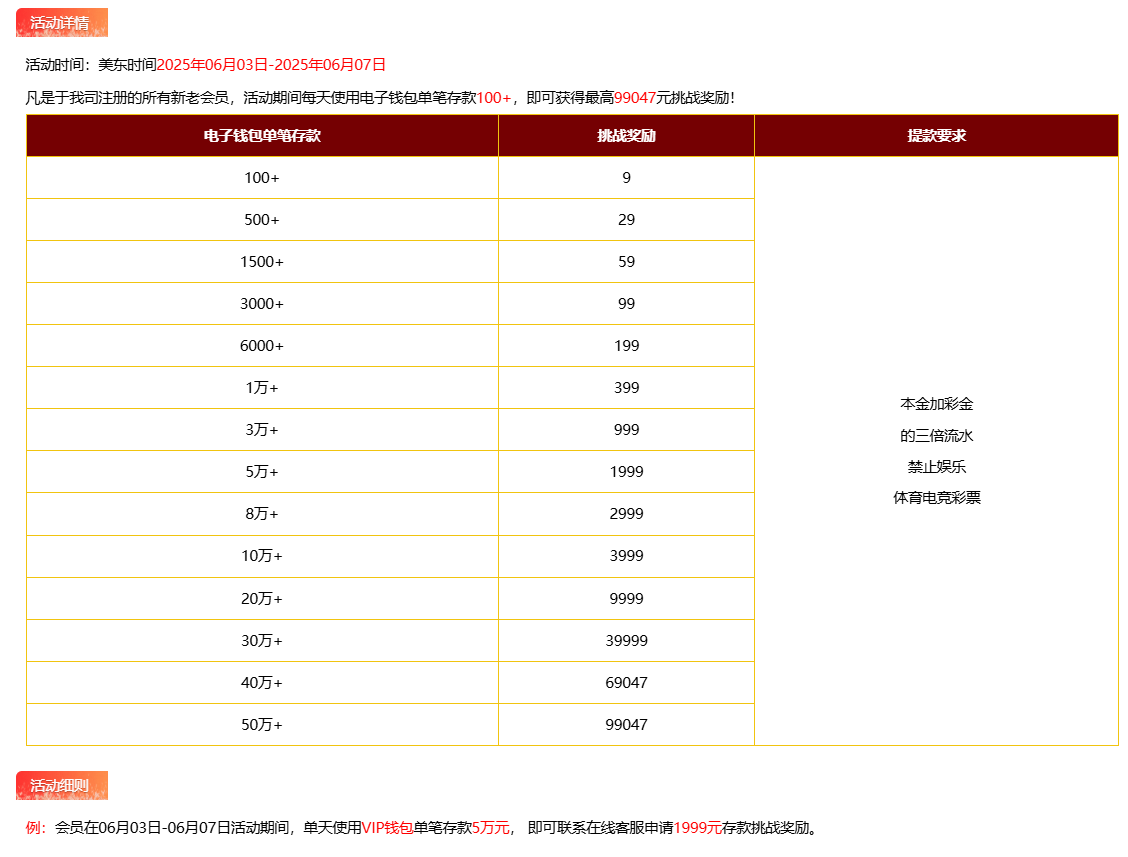Select the 1万+ deposit cell

point(262,388)
